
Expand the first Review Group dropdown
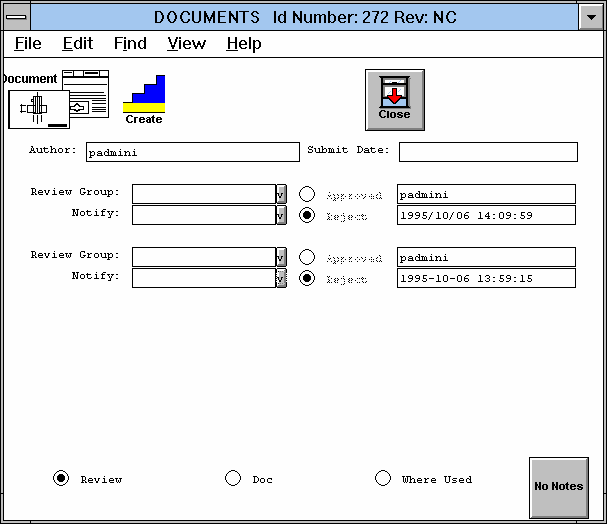[x=281, y=194]
